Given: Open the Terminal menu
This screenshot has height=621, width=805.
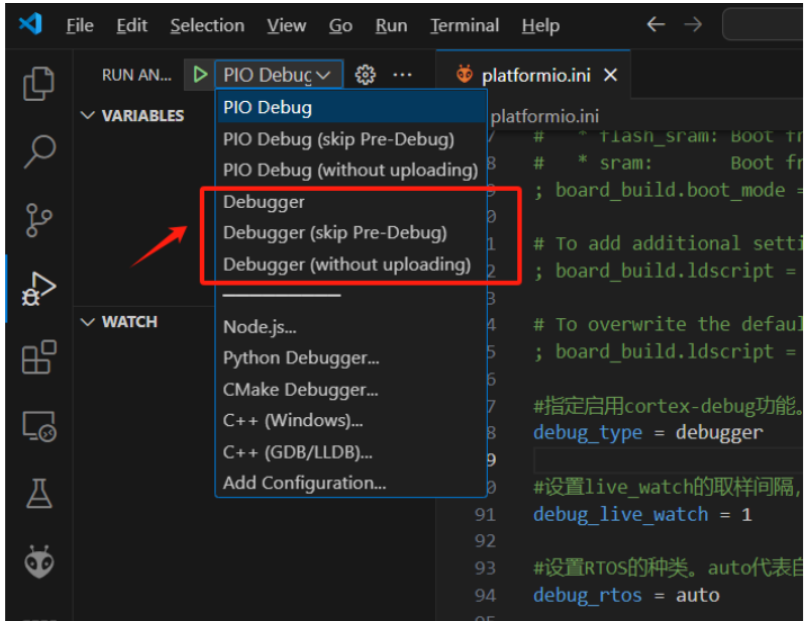Looking at the screenshot, I should (x=465, y=25).
